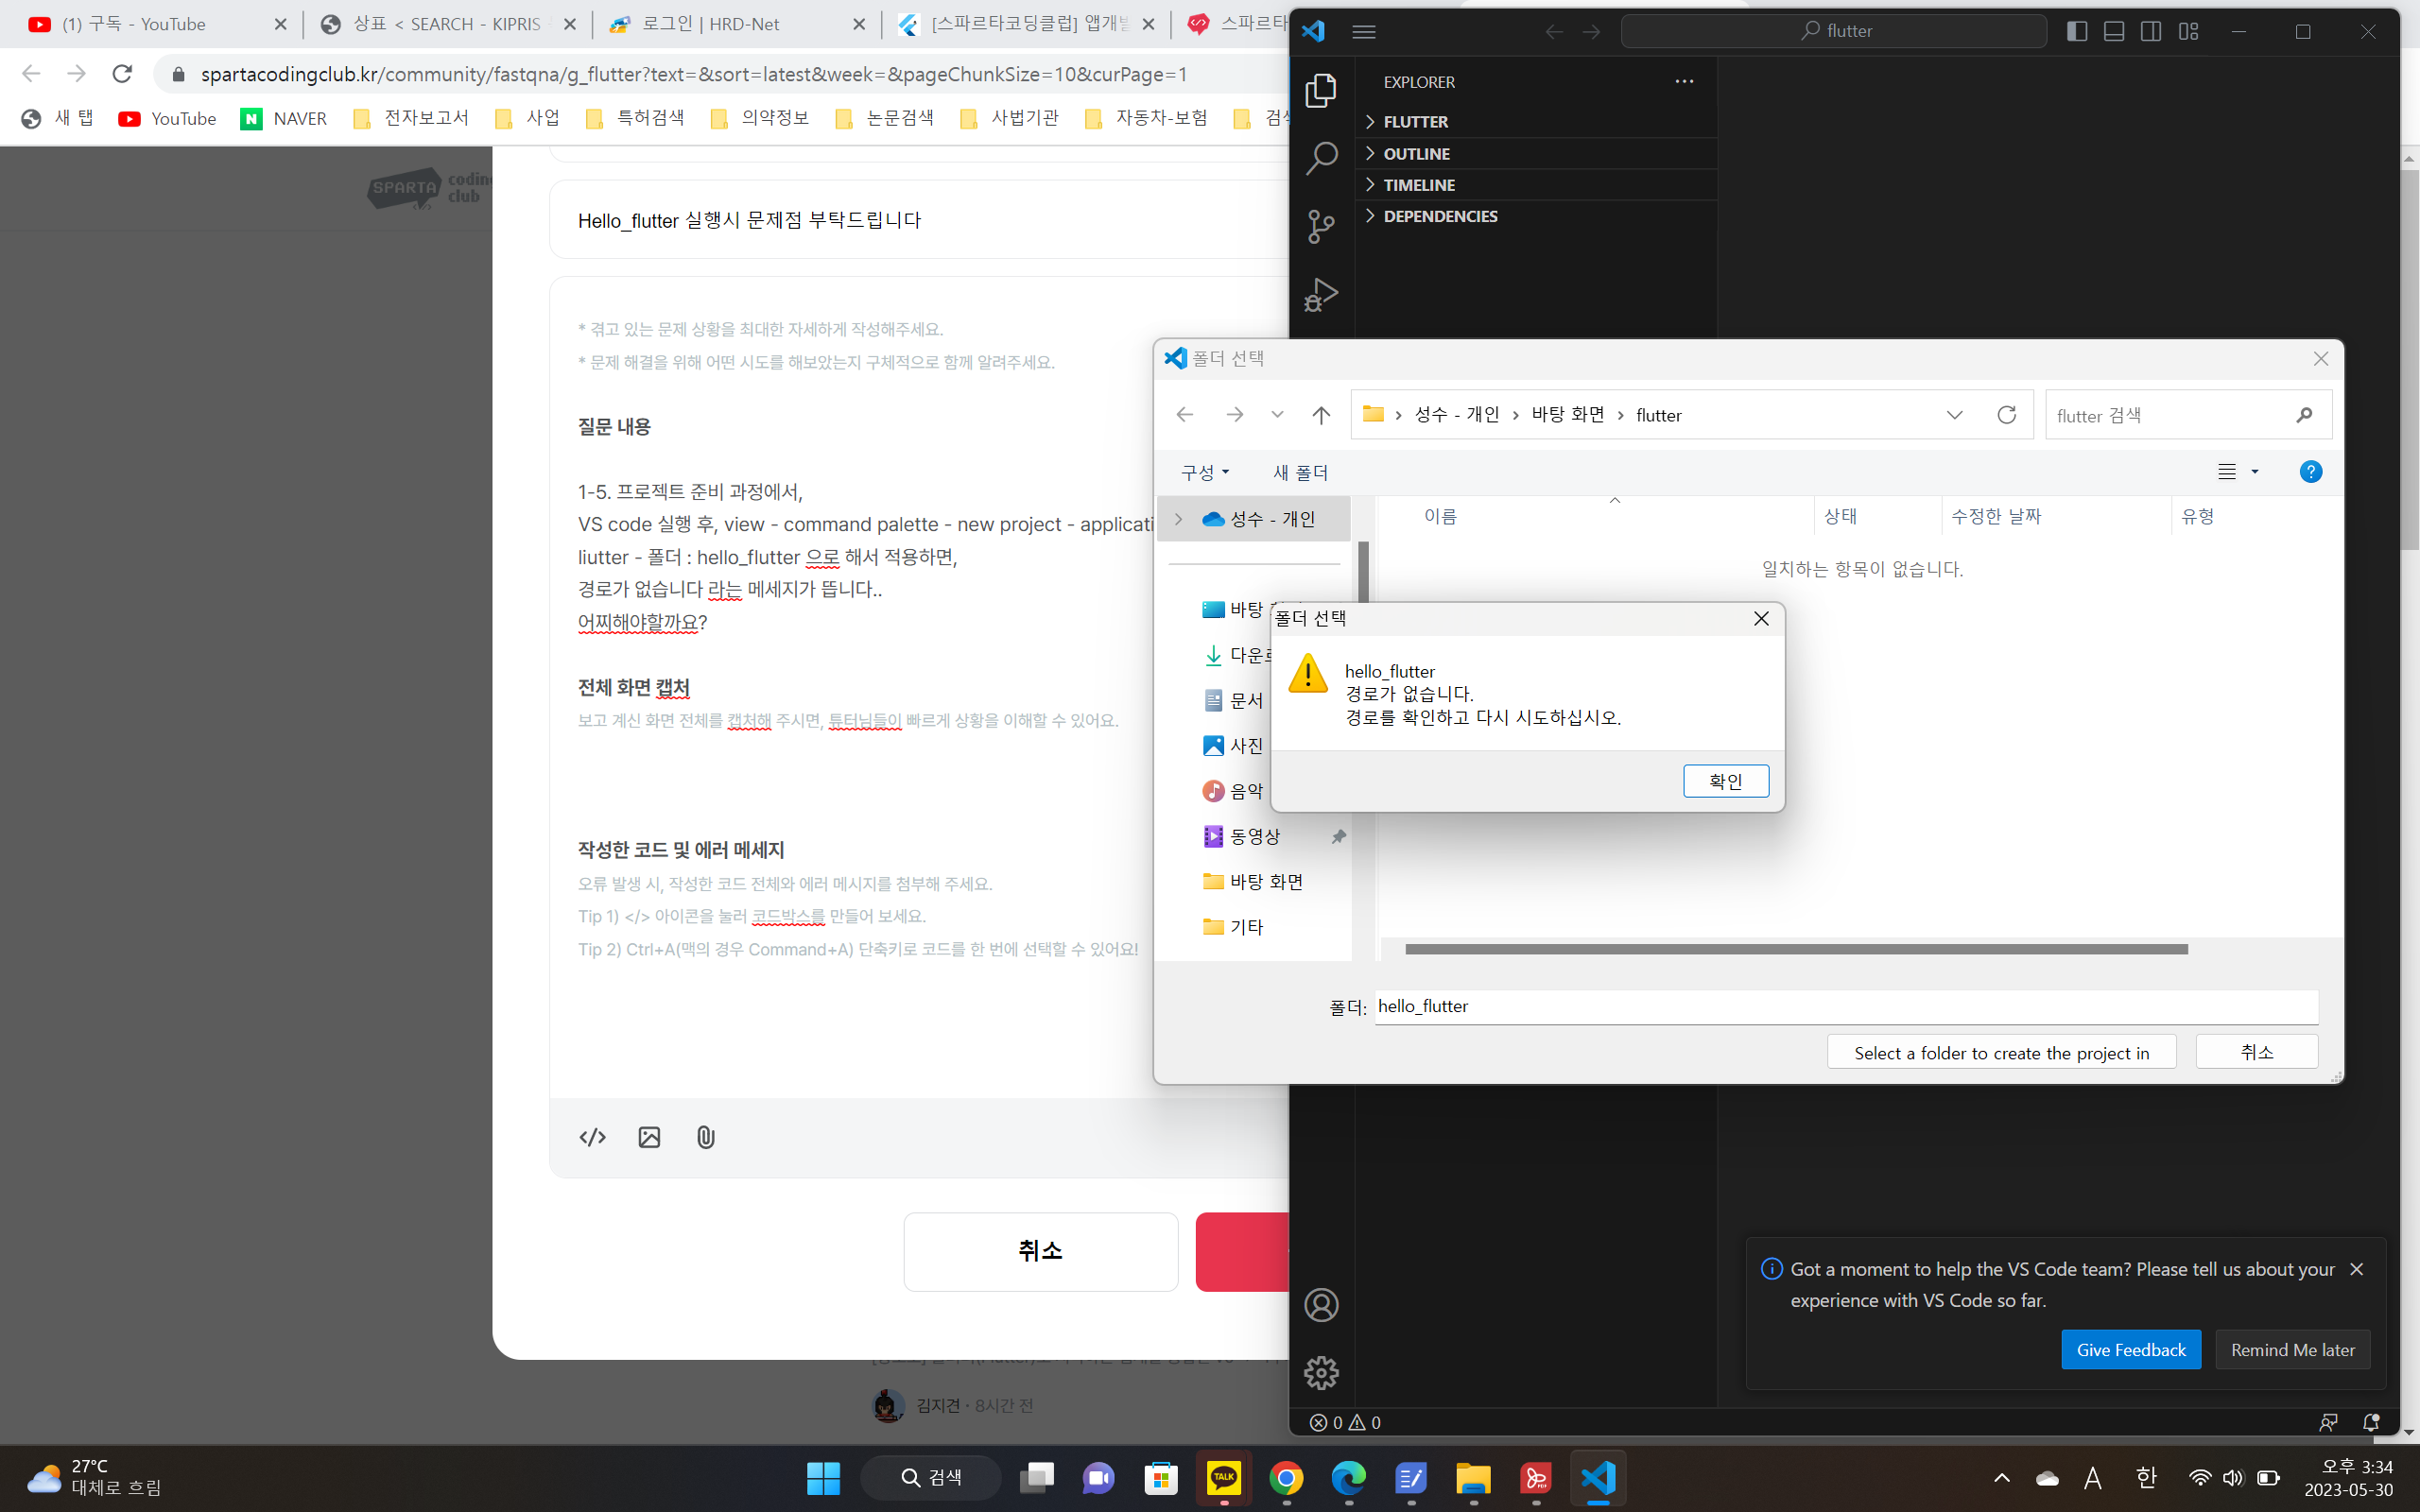Insert code block with </> icon
The height and width of the screenshot is (1512, 2420).
(592, 1137)
